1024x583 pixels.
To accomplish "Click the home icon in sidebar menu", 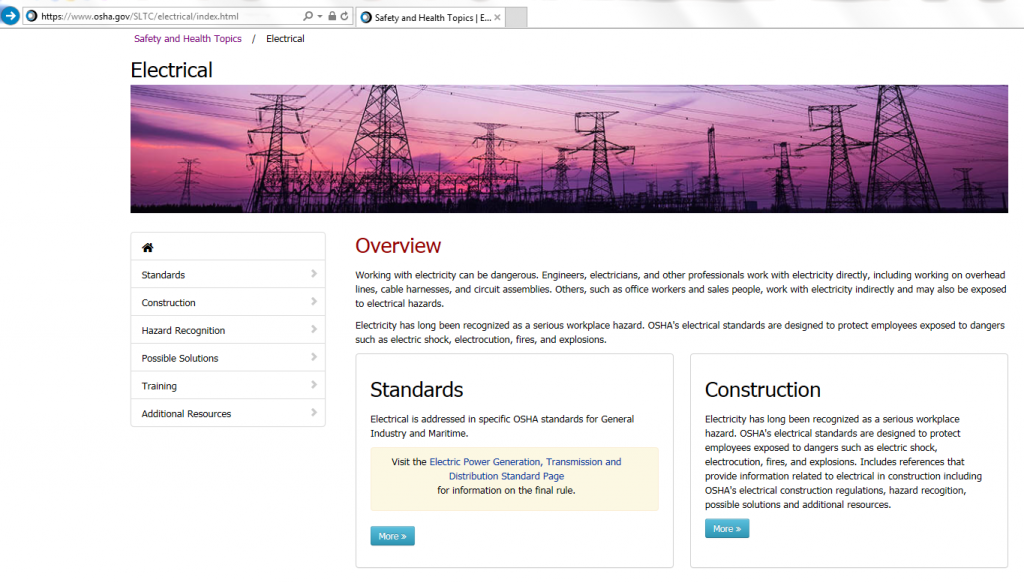I will (148, 247).
